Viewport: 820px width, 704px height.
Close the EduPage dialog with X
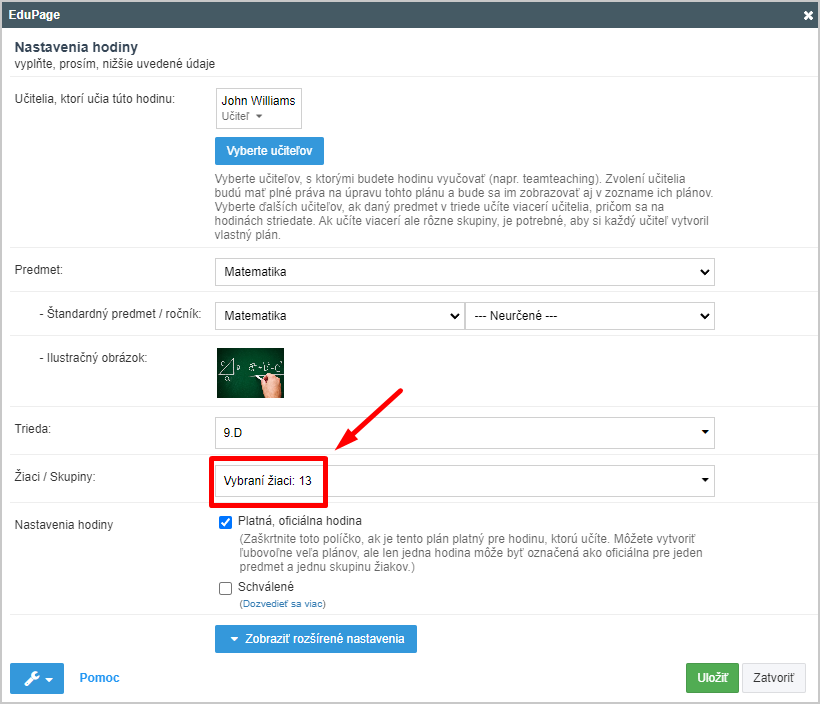[x=808, y=15]
